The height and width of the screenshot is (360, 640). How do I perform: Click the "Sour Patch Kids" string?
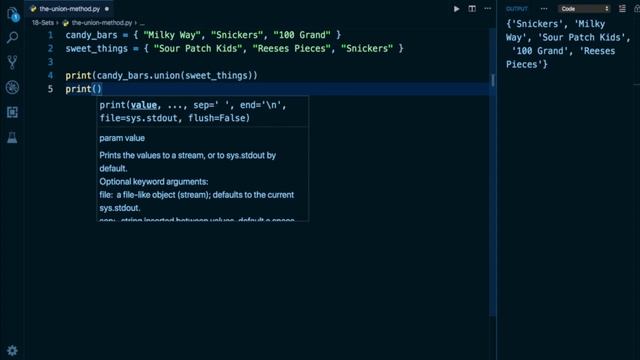point(198,49)
